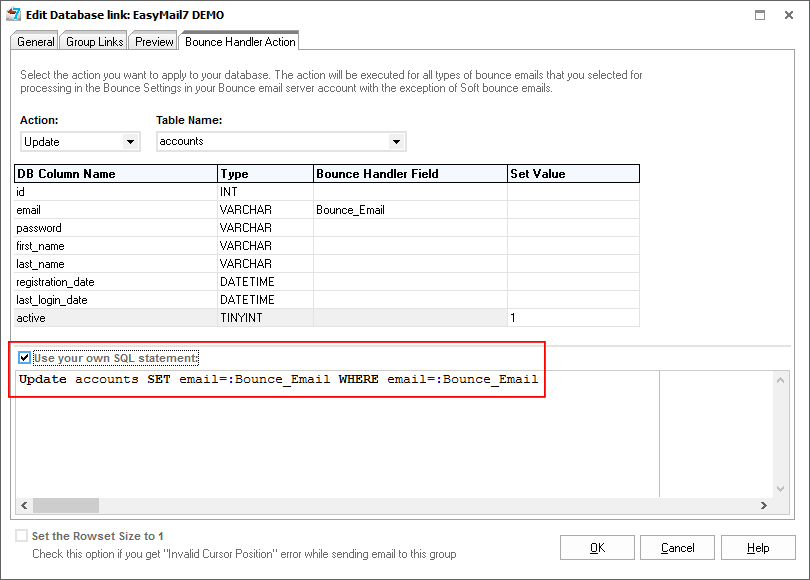Select the registration_date column row

pyautogui.click(x=326, y=282)
